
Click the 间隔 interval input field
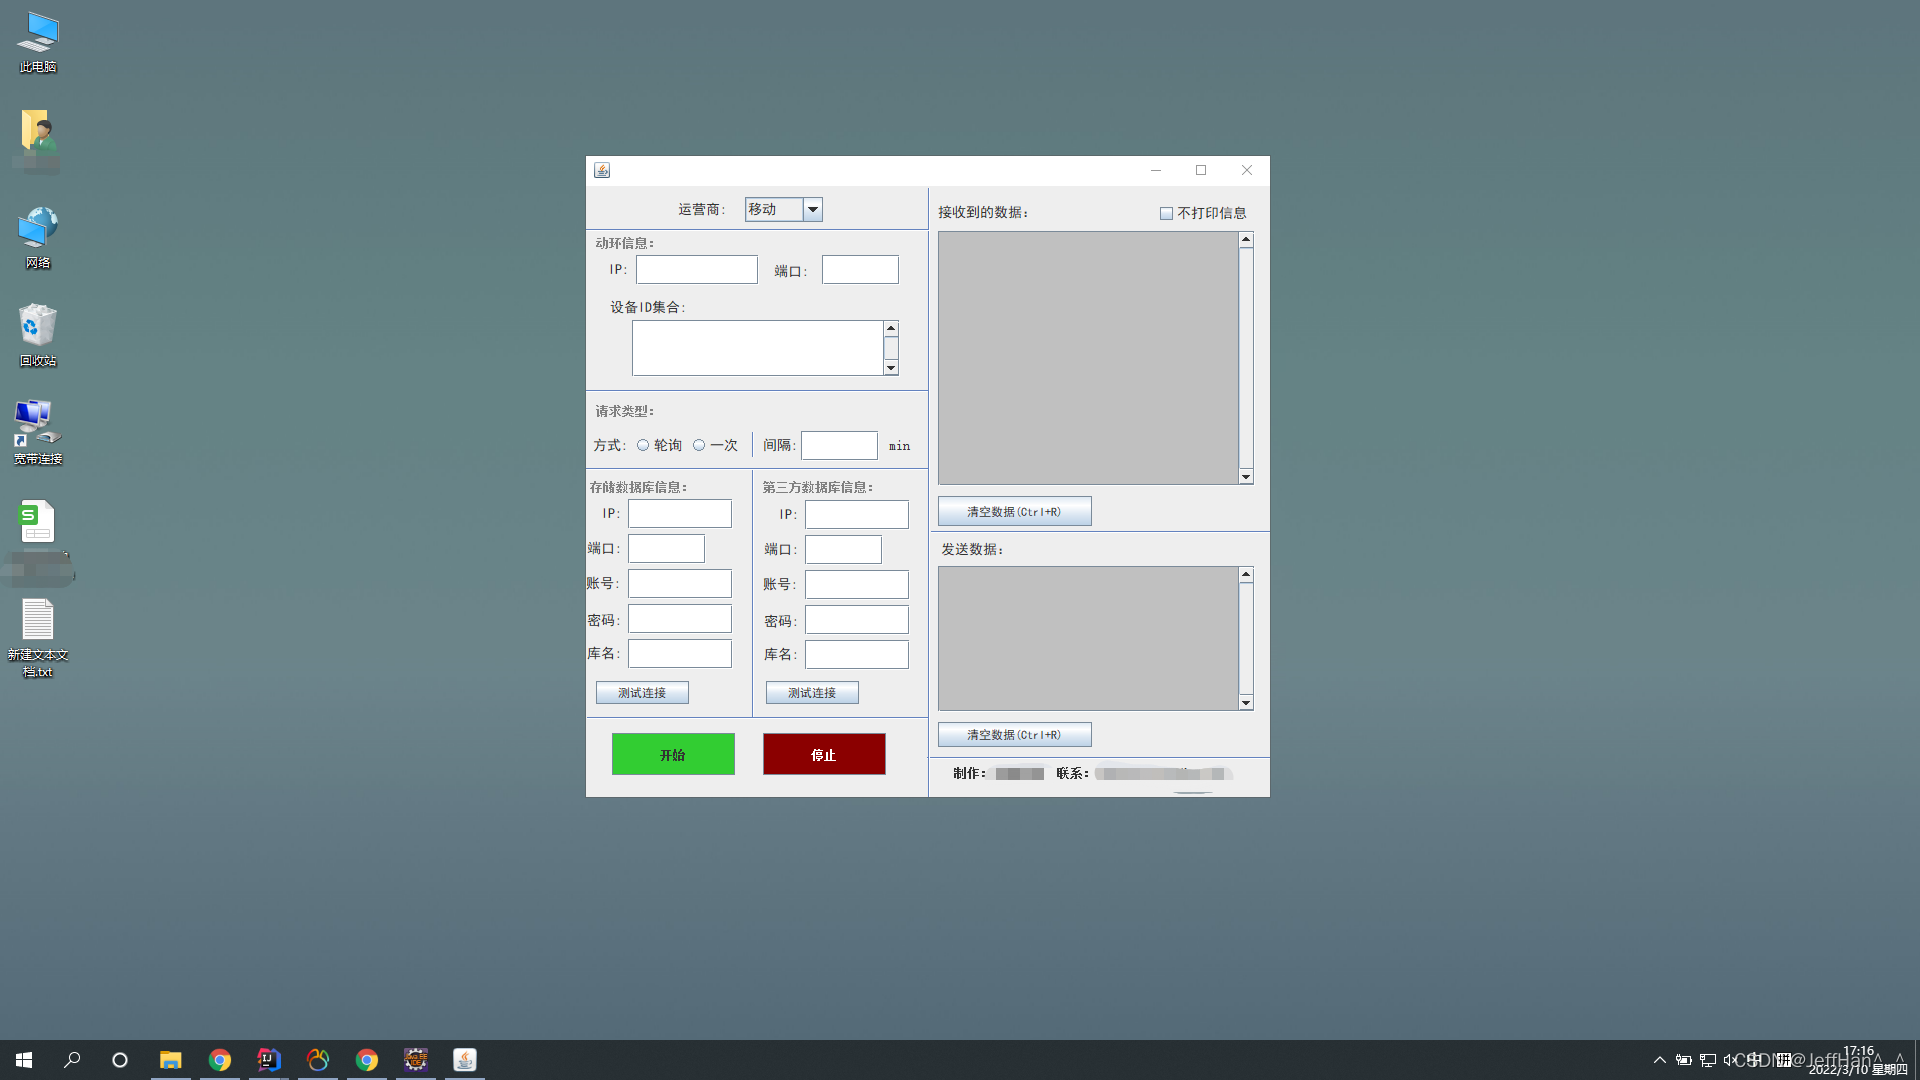tap(839, 445)
